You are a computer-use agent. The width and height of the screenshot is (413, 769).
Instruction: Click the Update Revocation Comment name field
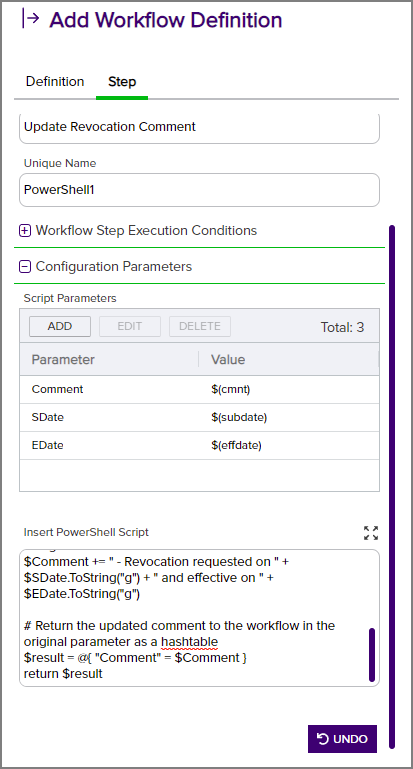coord(199,128)
